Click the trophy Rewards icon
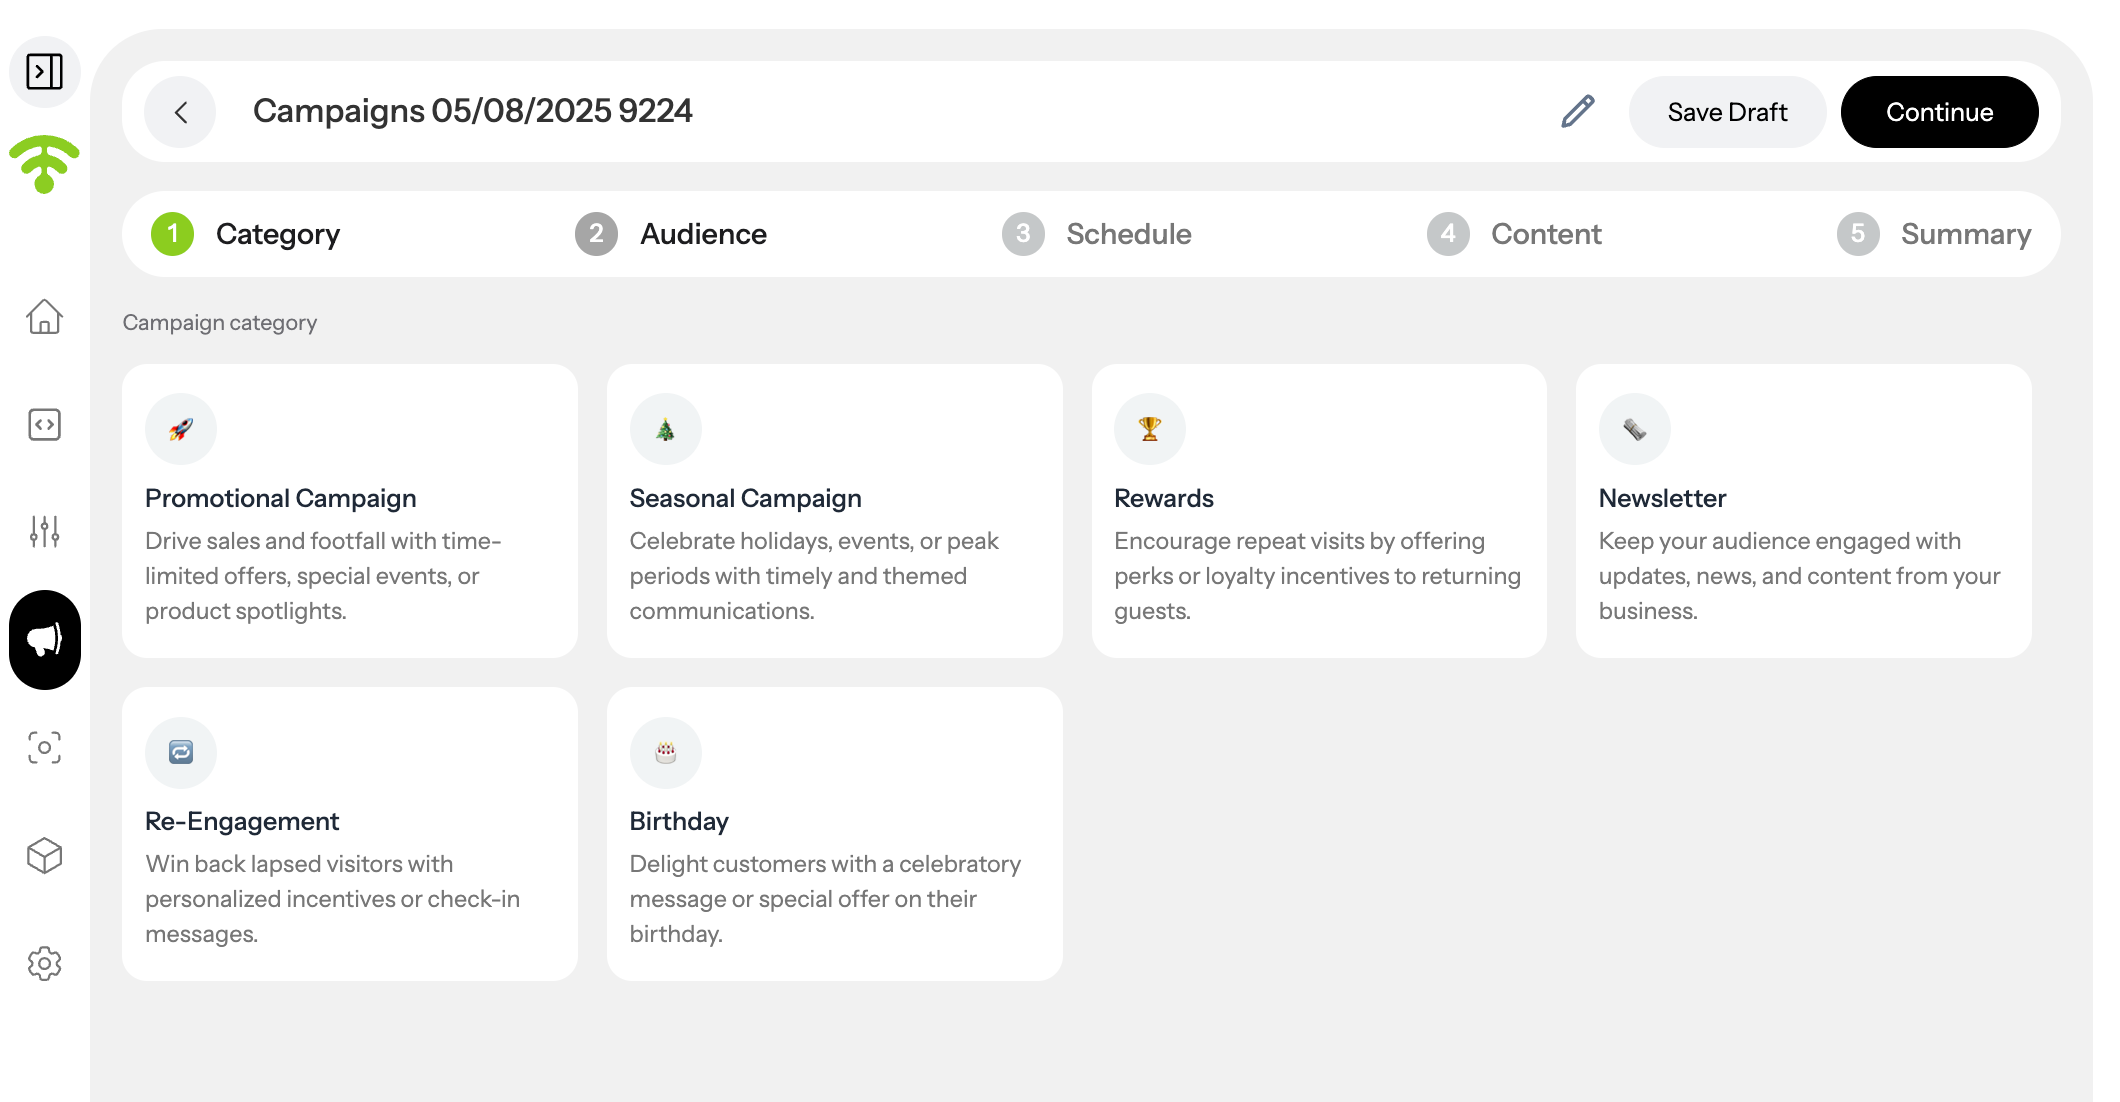Image resolution: width=2120 pixels, height=1102 pixels. (1150, 429)
